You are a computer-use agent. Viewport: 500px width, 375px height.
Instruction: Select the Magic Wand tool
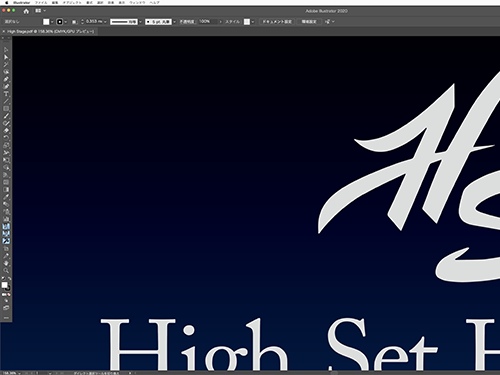[x=6, y=65]
